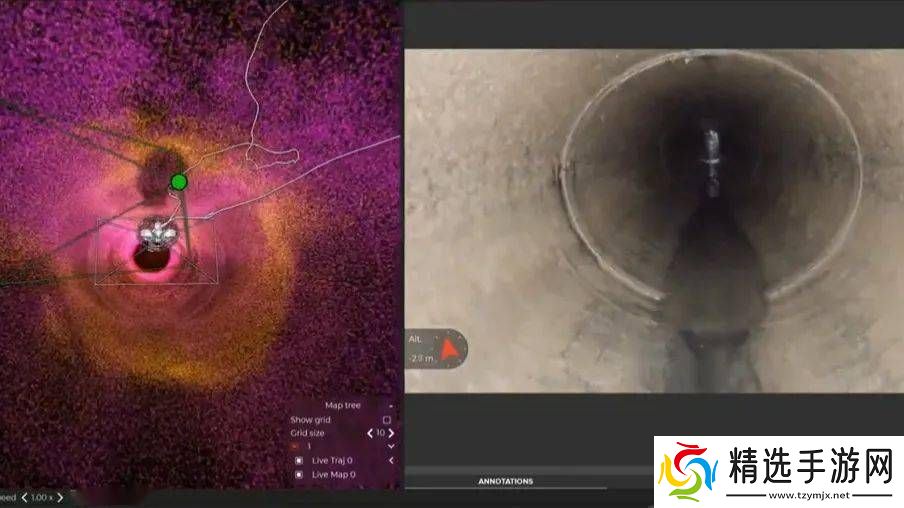904x508 pixels.
Task: Click the red heading arrow indicator
Action: (451, 348)
